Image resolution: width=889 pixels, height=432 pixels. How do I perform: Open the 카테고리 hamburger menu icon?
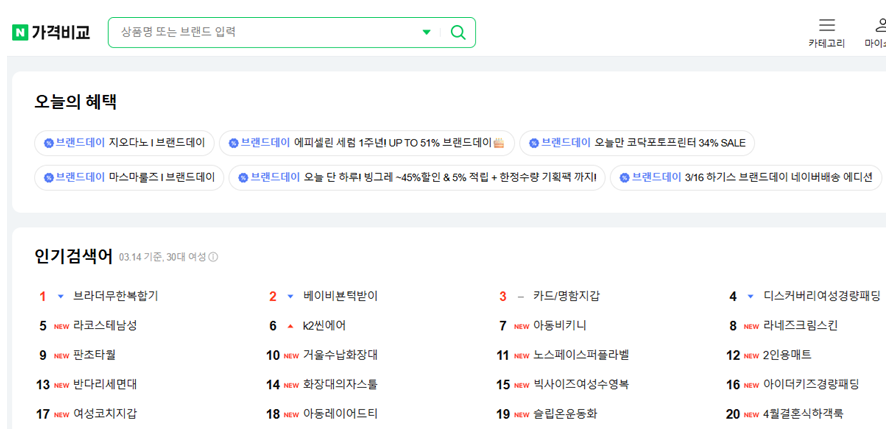pyautogui.click(x=826, y=25)
